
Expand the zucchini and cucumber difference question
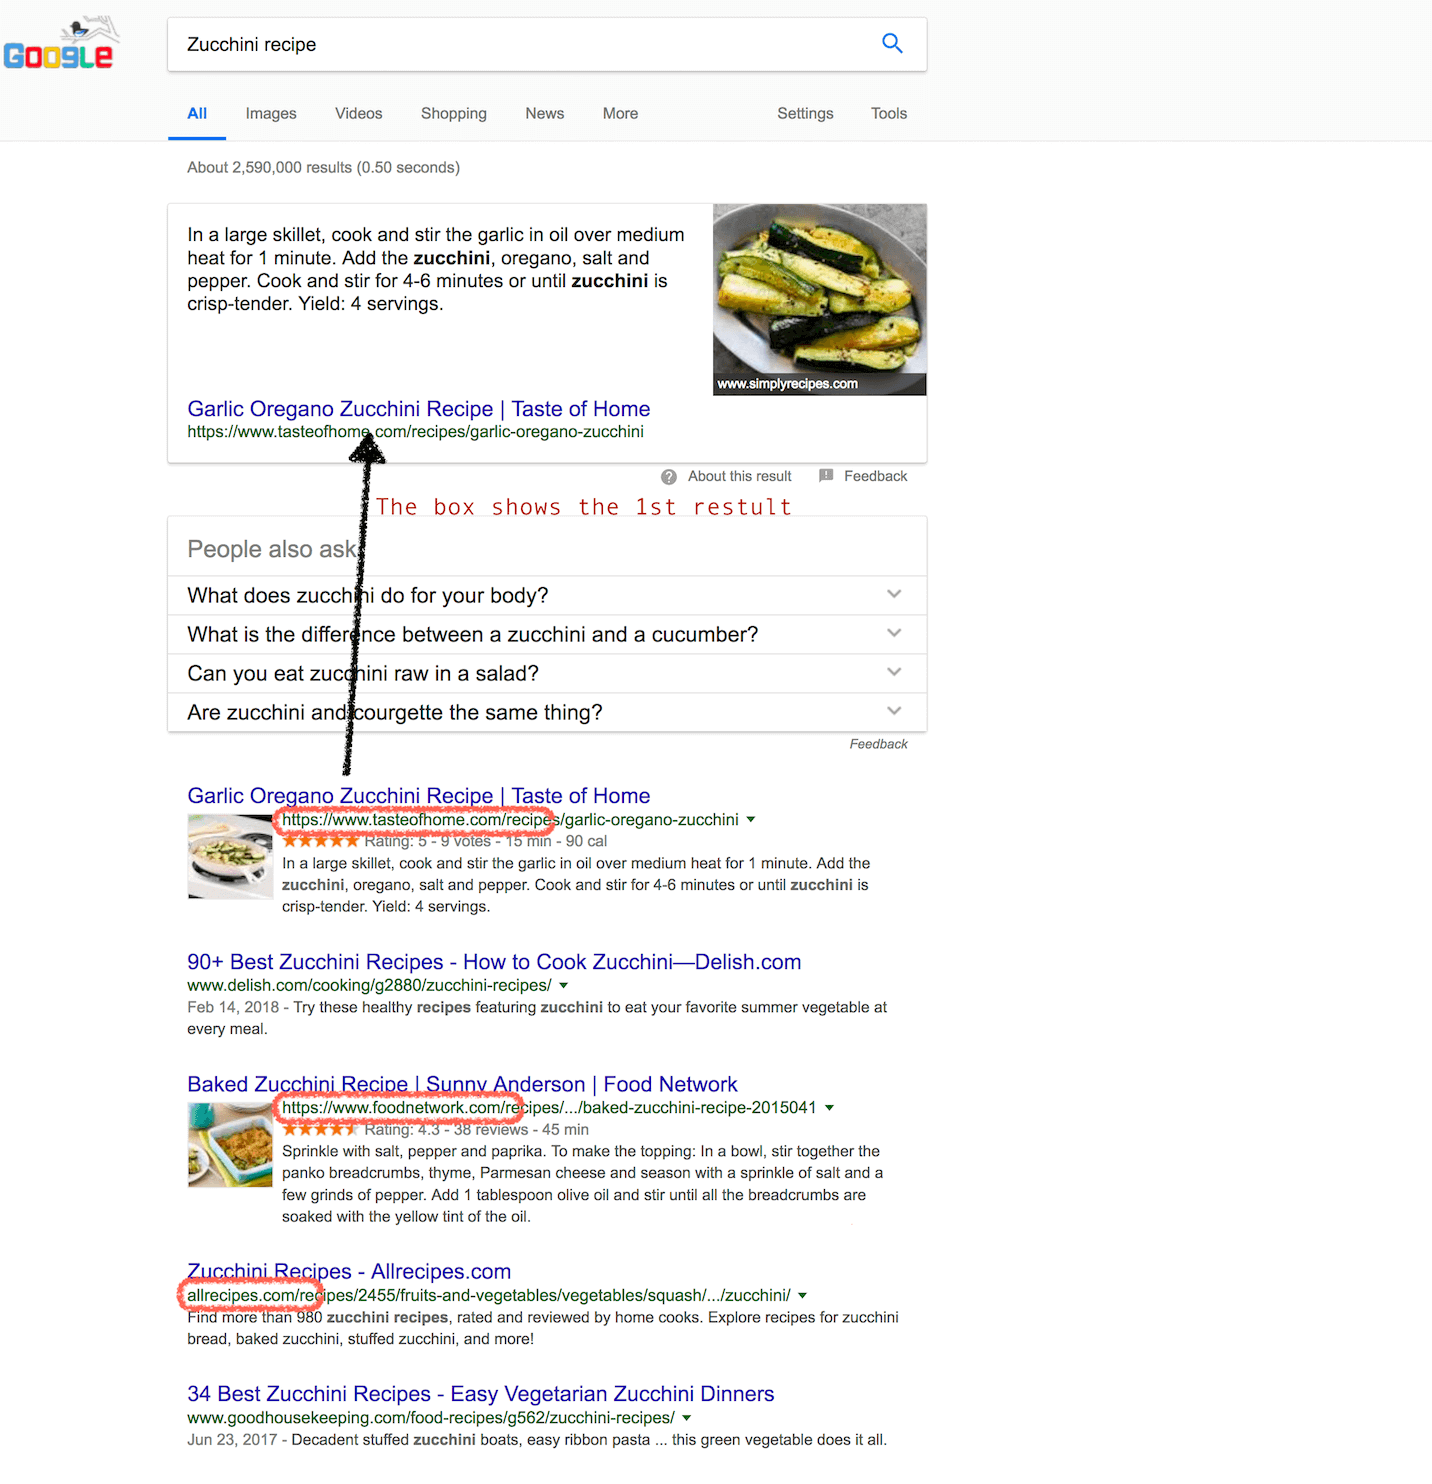[547, 634]
